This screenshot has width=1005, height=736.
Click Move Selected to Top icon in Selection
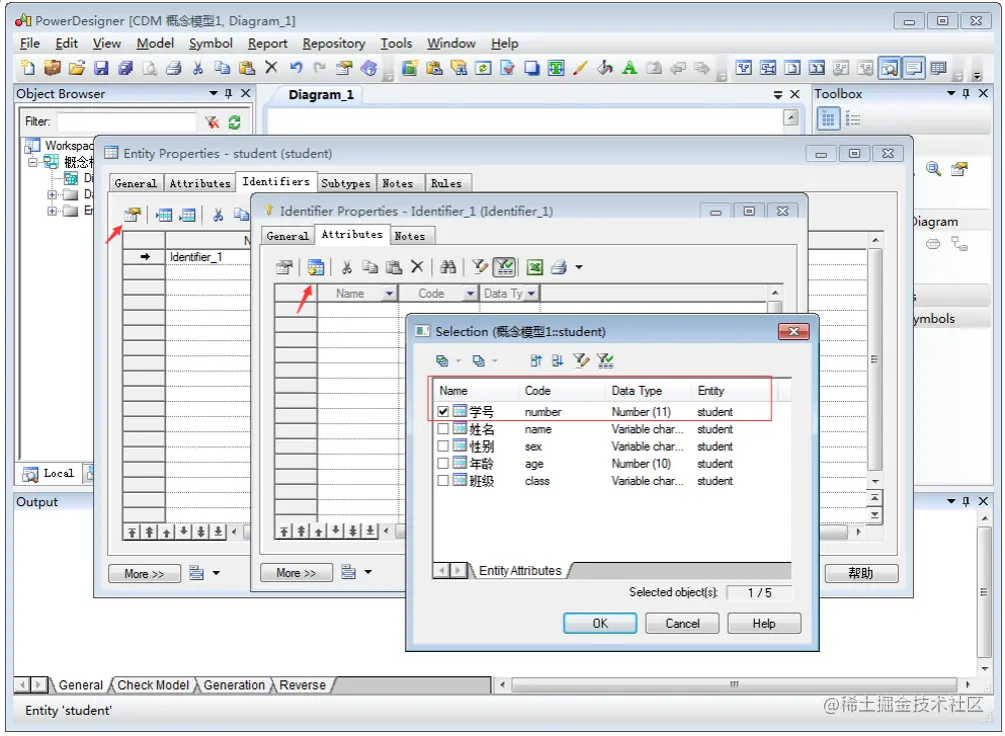[536, 360]
